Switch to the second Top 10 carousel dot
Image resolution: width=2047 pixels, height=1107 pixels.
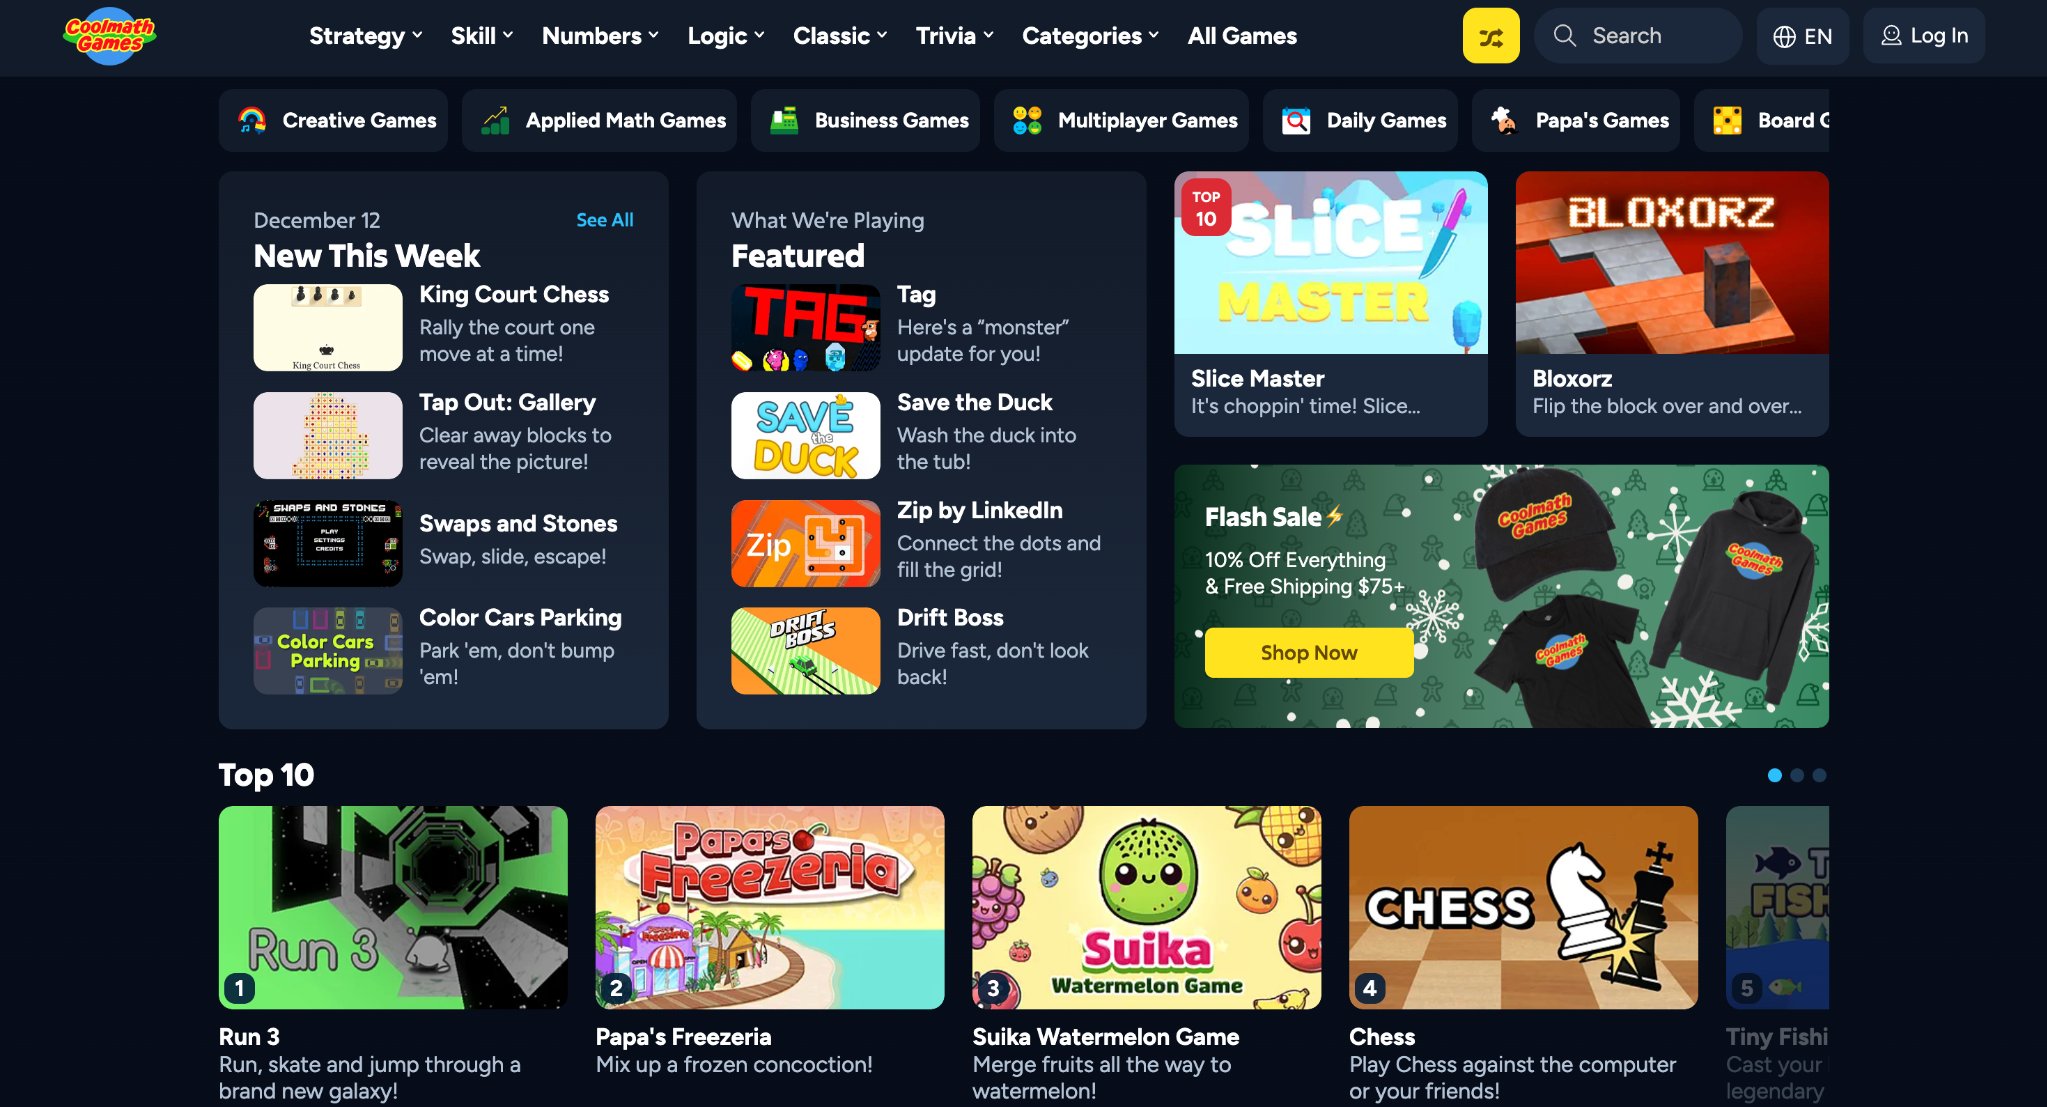pos(1797,775)
